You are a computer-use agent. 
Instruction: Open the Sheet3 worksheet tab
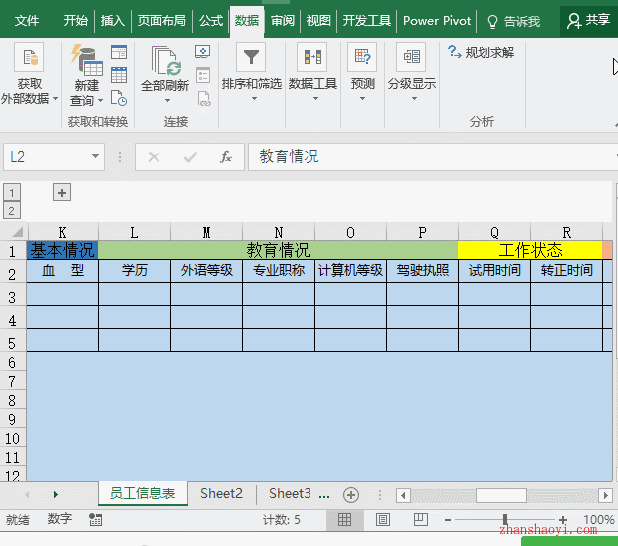click(290, 494)
